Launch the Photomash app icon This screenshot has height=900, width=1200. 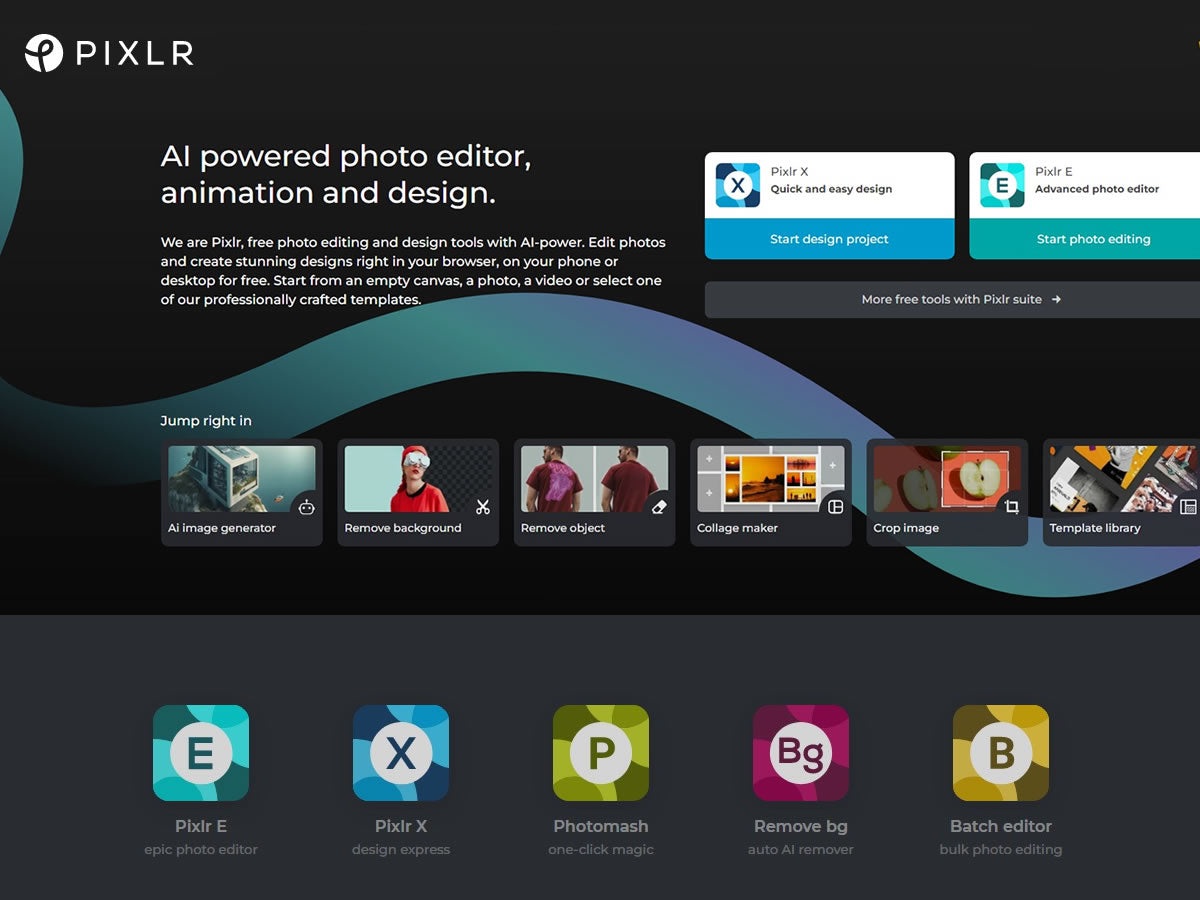(x=601, y=753)
